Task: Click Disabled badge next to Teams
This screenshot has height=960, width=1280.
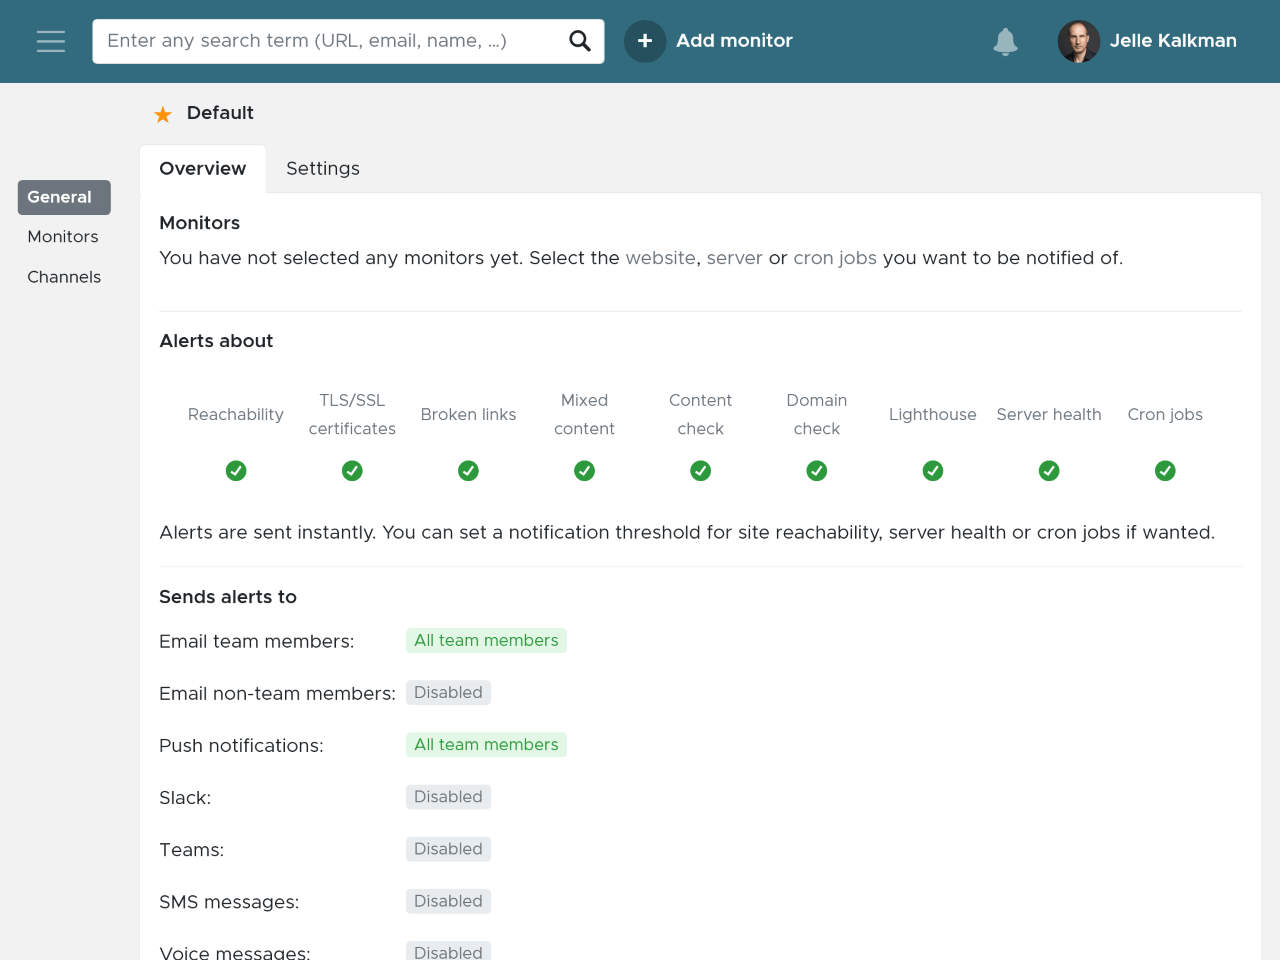Action: (x=448, y=848)
